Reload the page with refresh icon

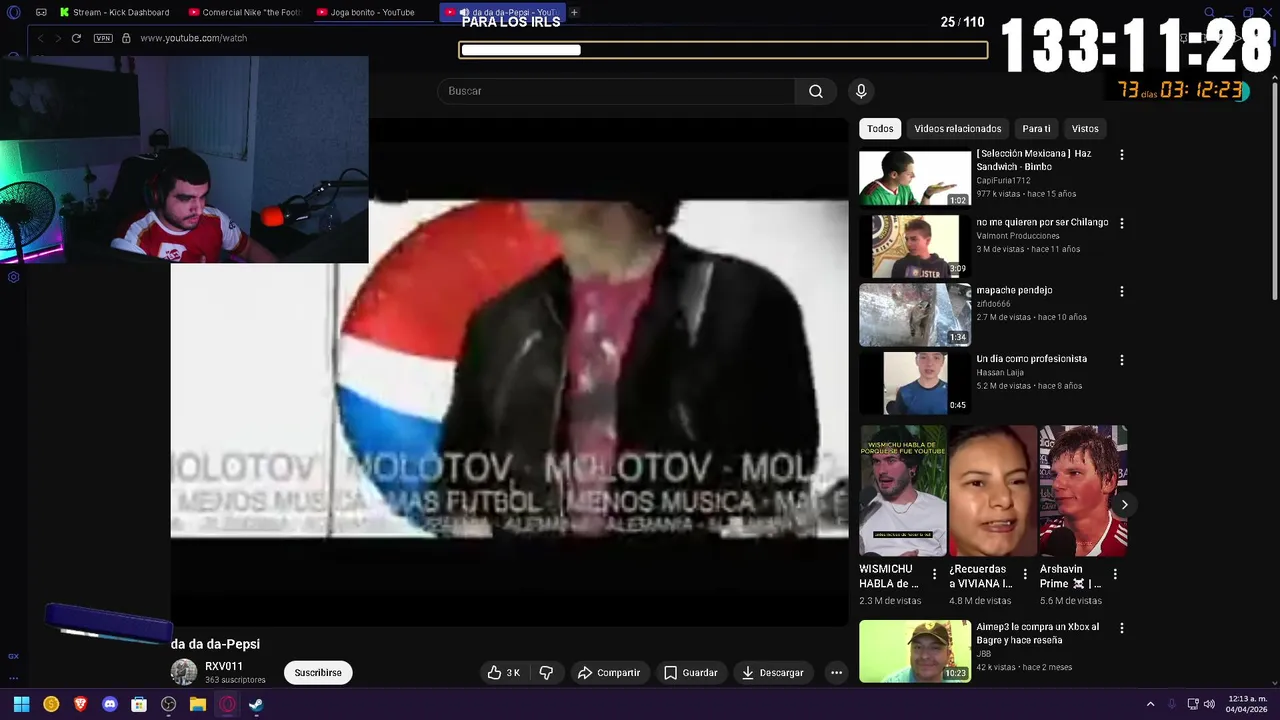pos(76,38)
